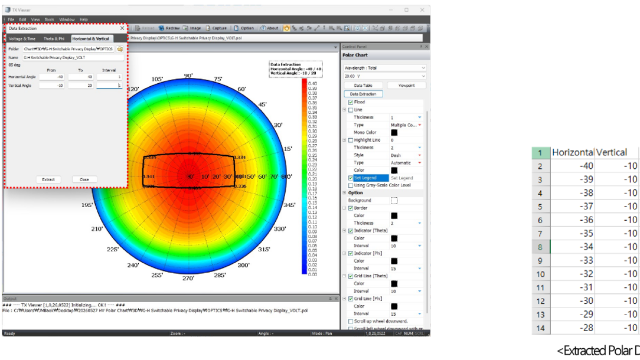Open Line Type Multiple Co... dropdown
The height and width of the screenshot is (360, 640).
coord(420,125)
